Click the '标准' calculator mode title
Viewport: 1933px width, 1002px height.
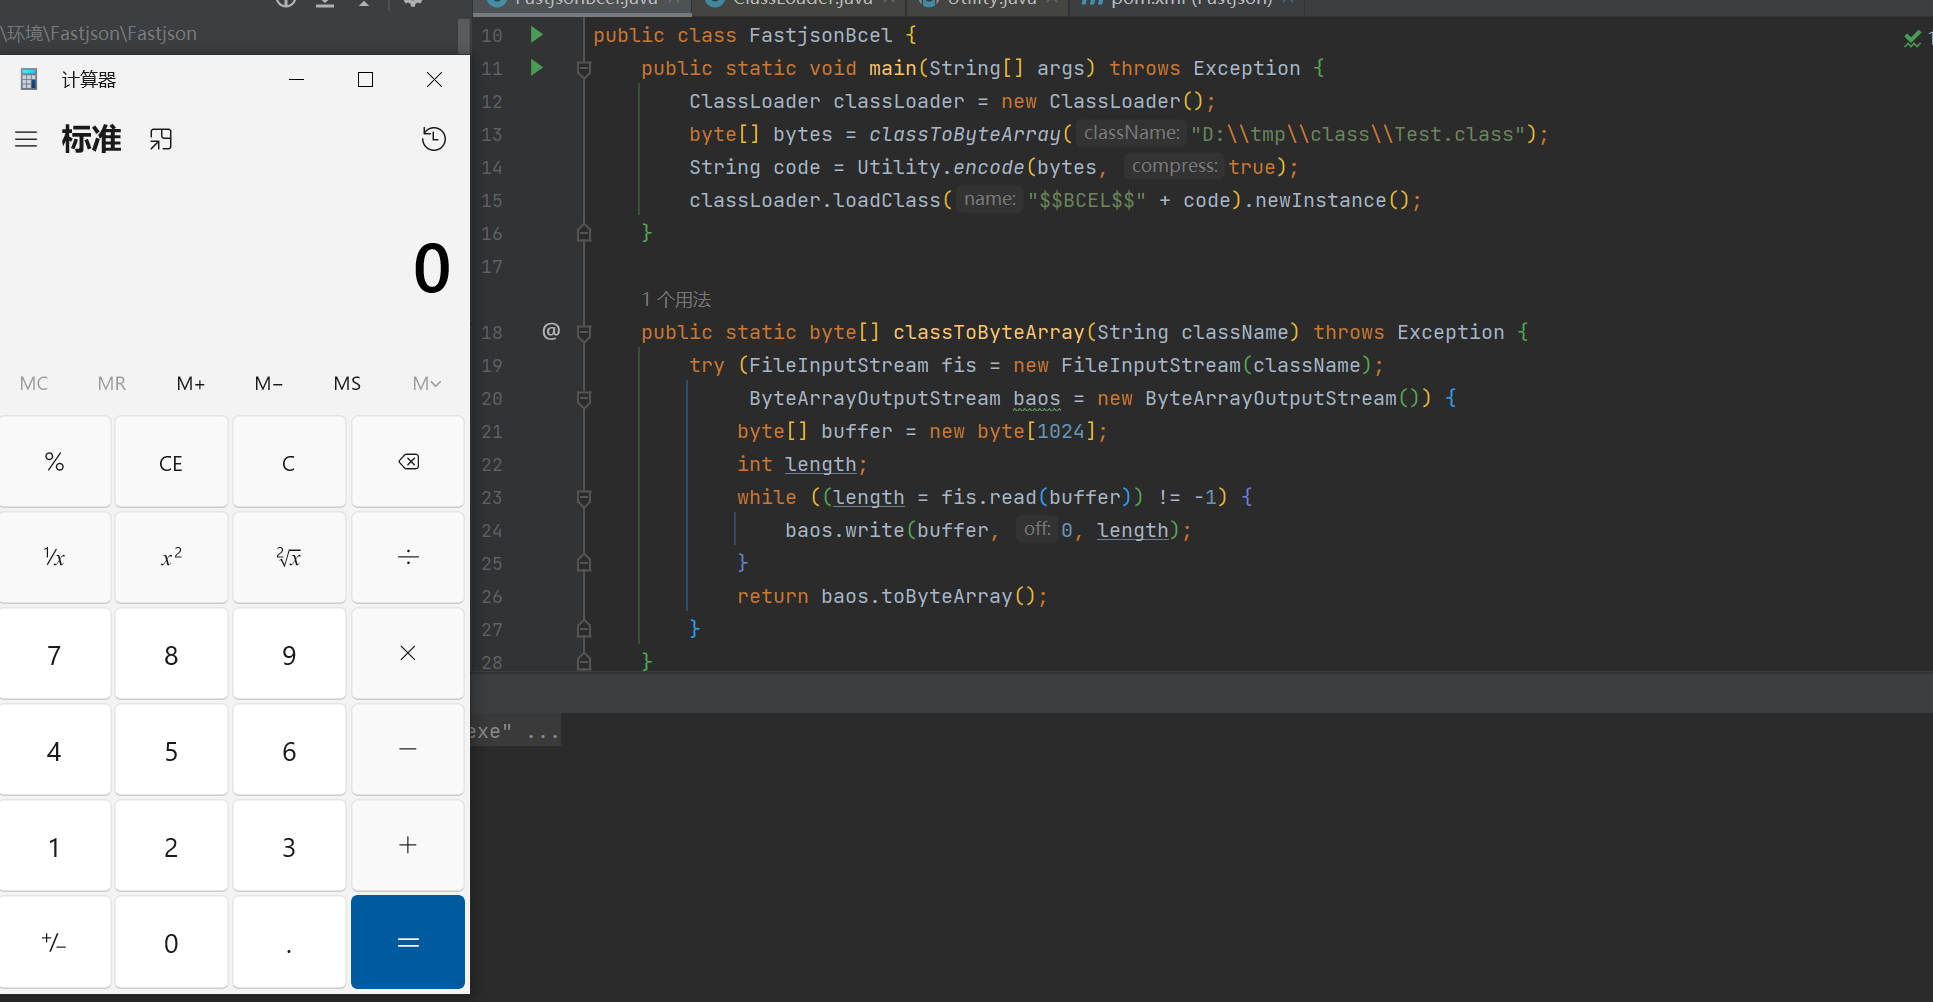pos(91,139)
